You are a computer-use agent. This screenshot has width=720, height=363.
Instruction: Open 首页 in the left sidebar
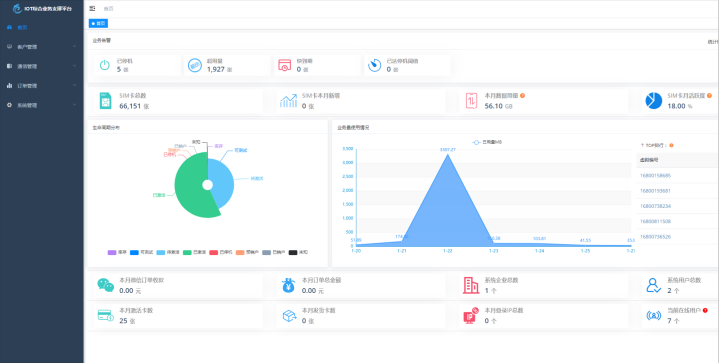tap(42, 27)
